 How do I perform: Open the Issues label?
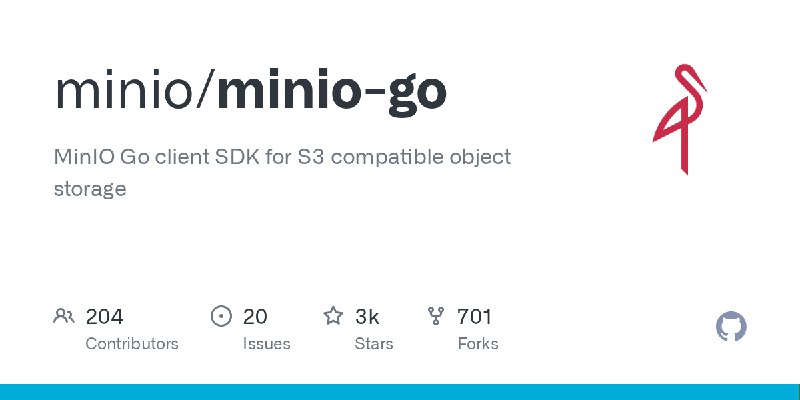tap(266, 343)
